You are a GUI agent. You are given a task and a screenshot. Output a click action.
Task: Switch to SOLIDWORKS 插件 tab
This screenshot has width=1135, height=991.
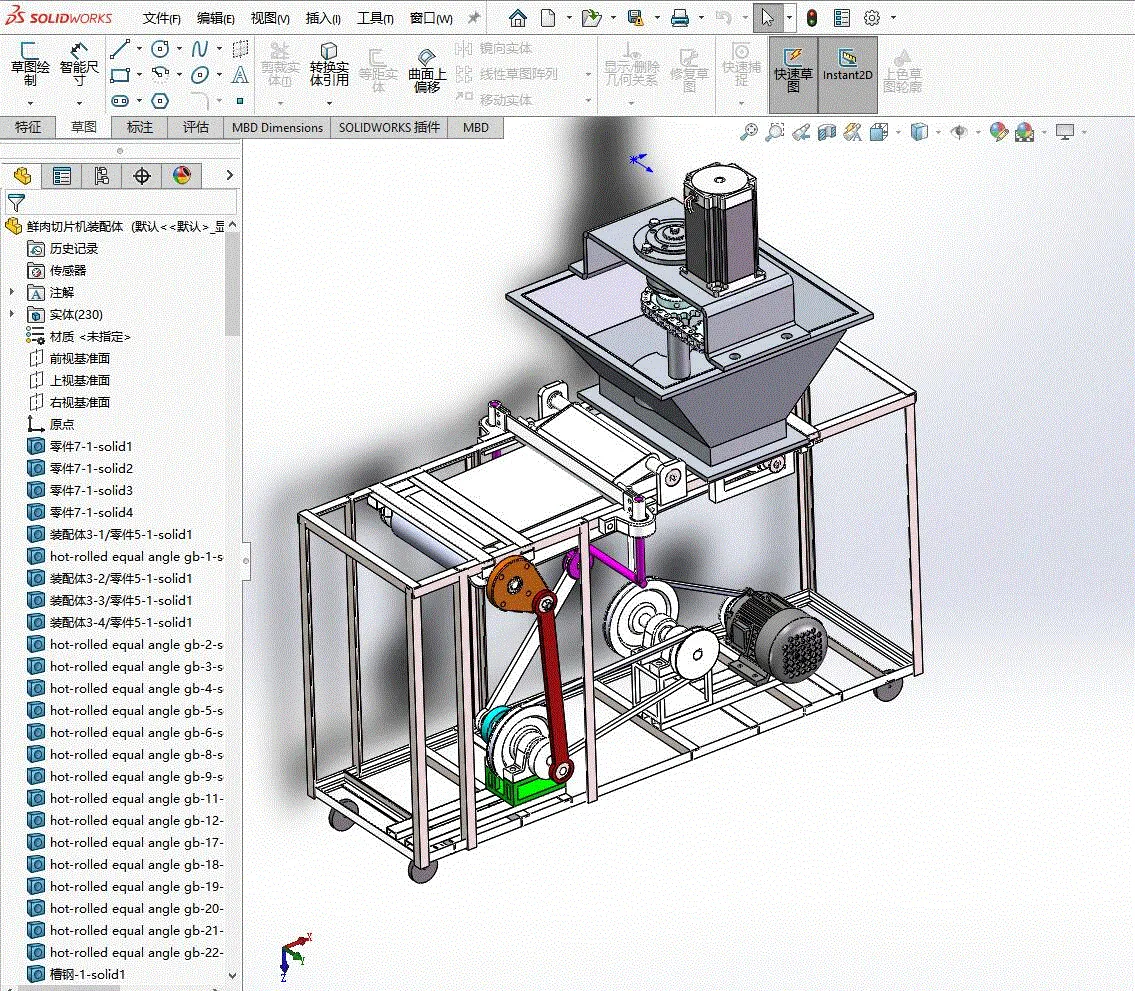389,127
